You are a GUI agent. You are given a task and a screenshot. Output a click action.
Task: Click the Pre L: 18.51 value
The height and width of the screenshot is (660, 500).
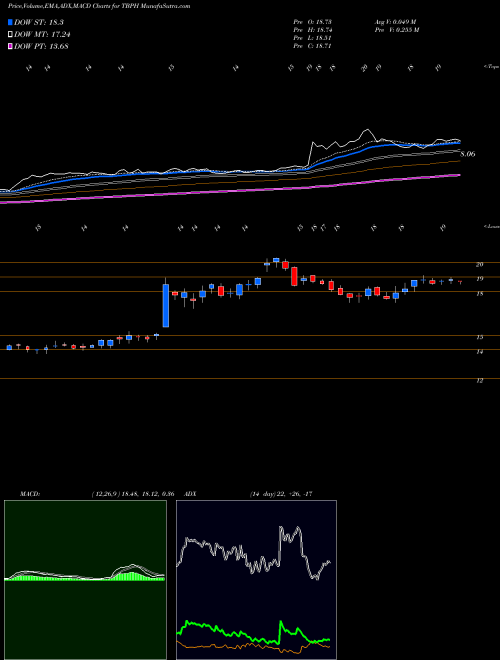[313, 38]
